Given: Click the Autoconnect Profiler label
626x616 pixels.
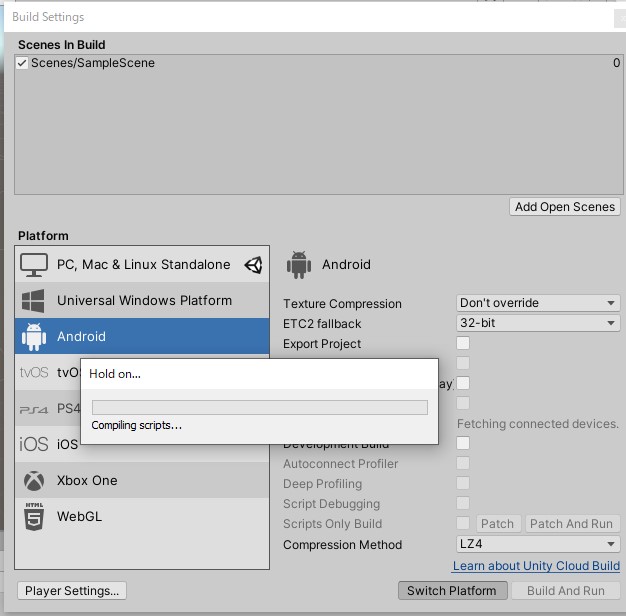Looking at the screenshot, I should pos(340,464).
